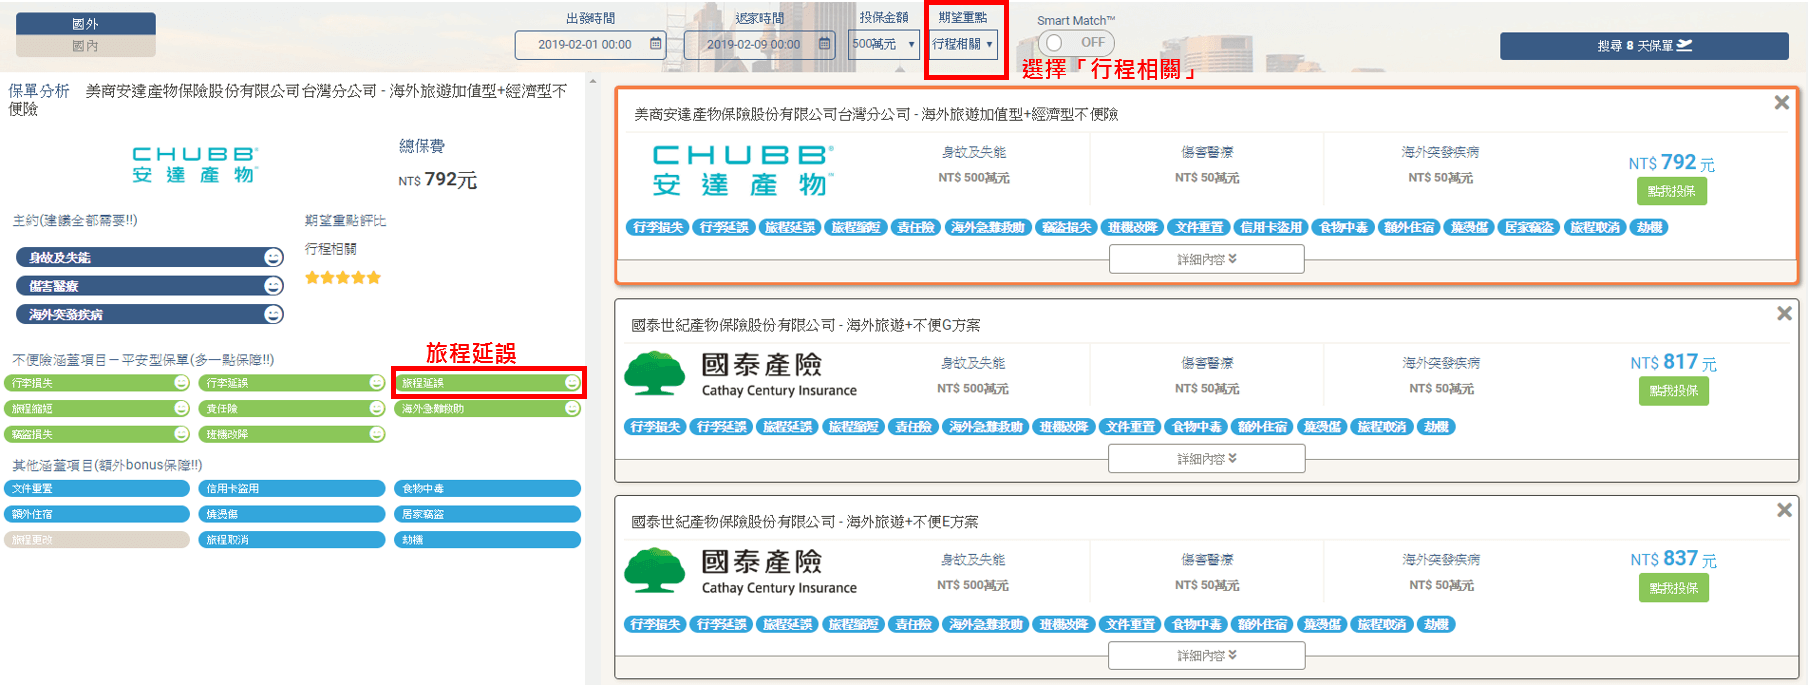Click the 居家竊盜 coverage bar
Image resolution: width=1808 pixels, height=685 pixels.
[488, 514]
